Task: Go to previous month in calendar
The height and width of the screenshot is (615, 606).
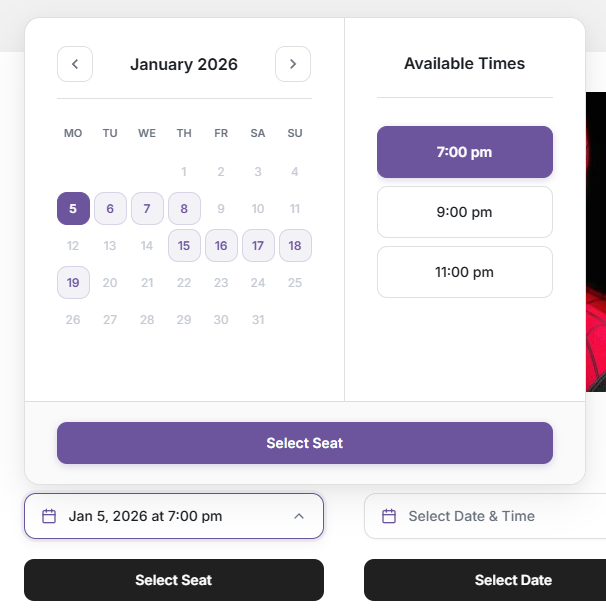Action: pos(75,65)
